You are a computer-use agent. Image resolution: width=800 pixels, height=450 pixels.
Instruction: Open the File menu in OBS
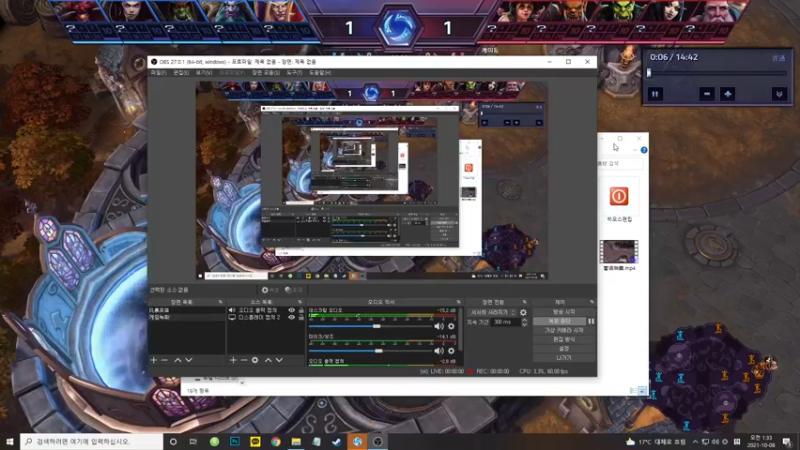coord(158,73)
